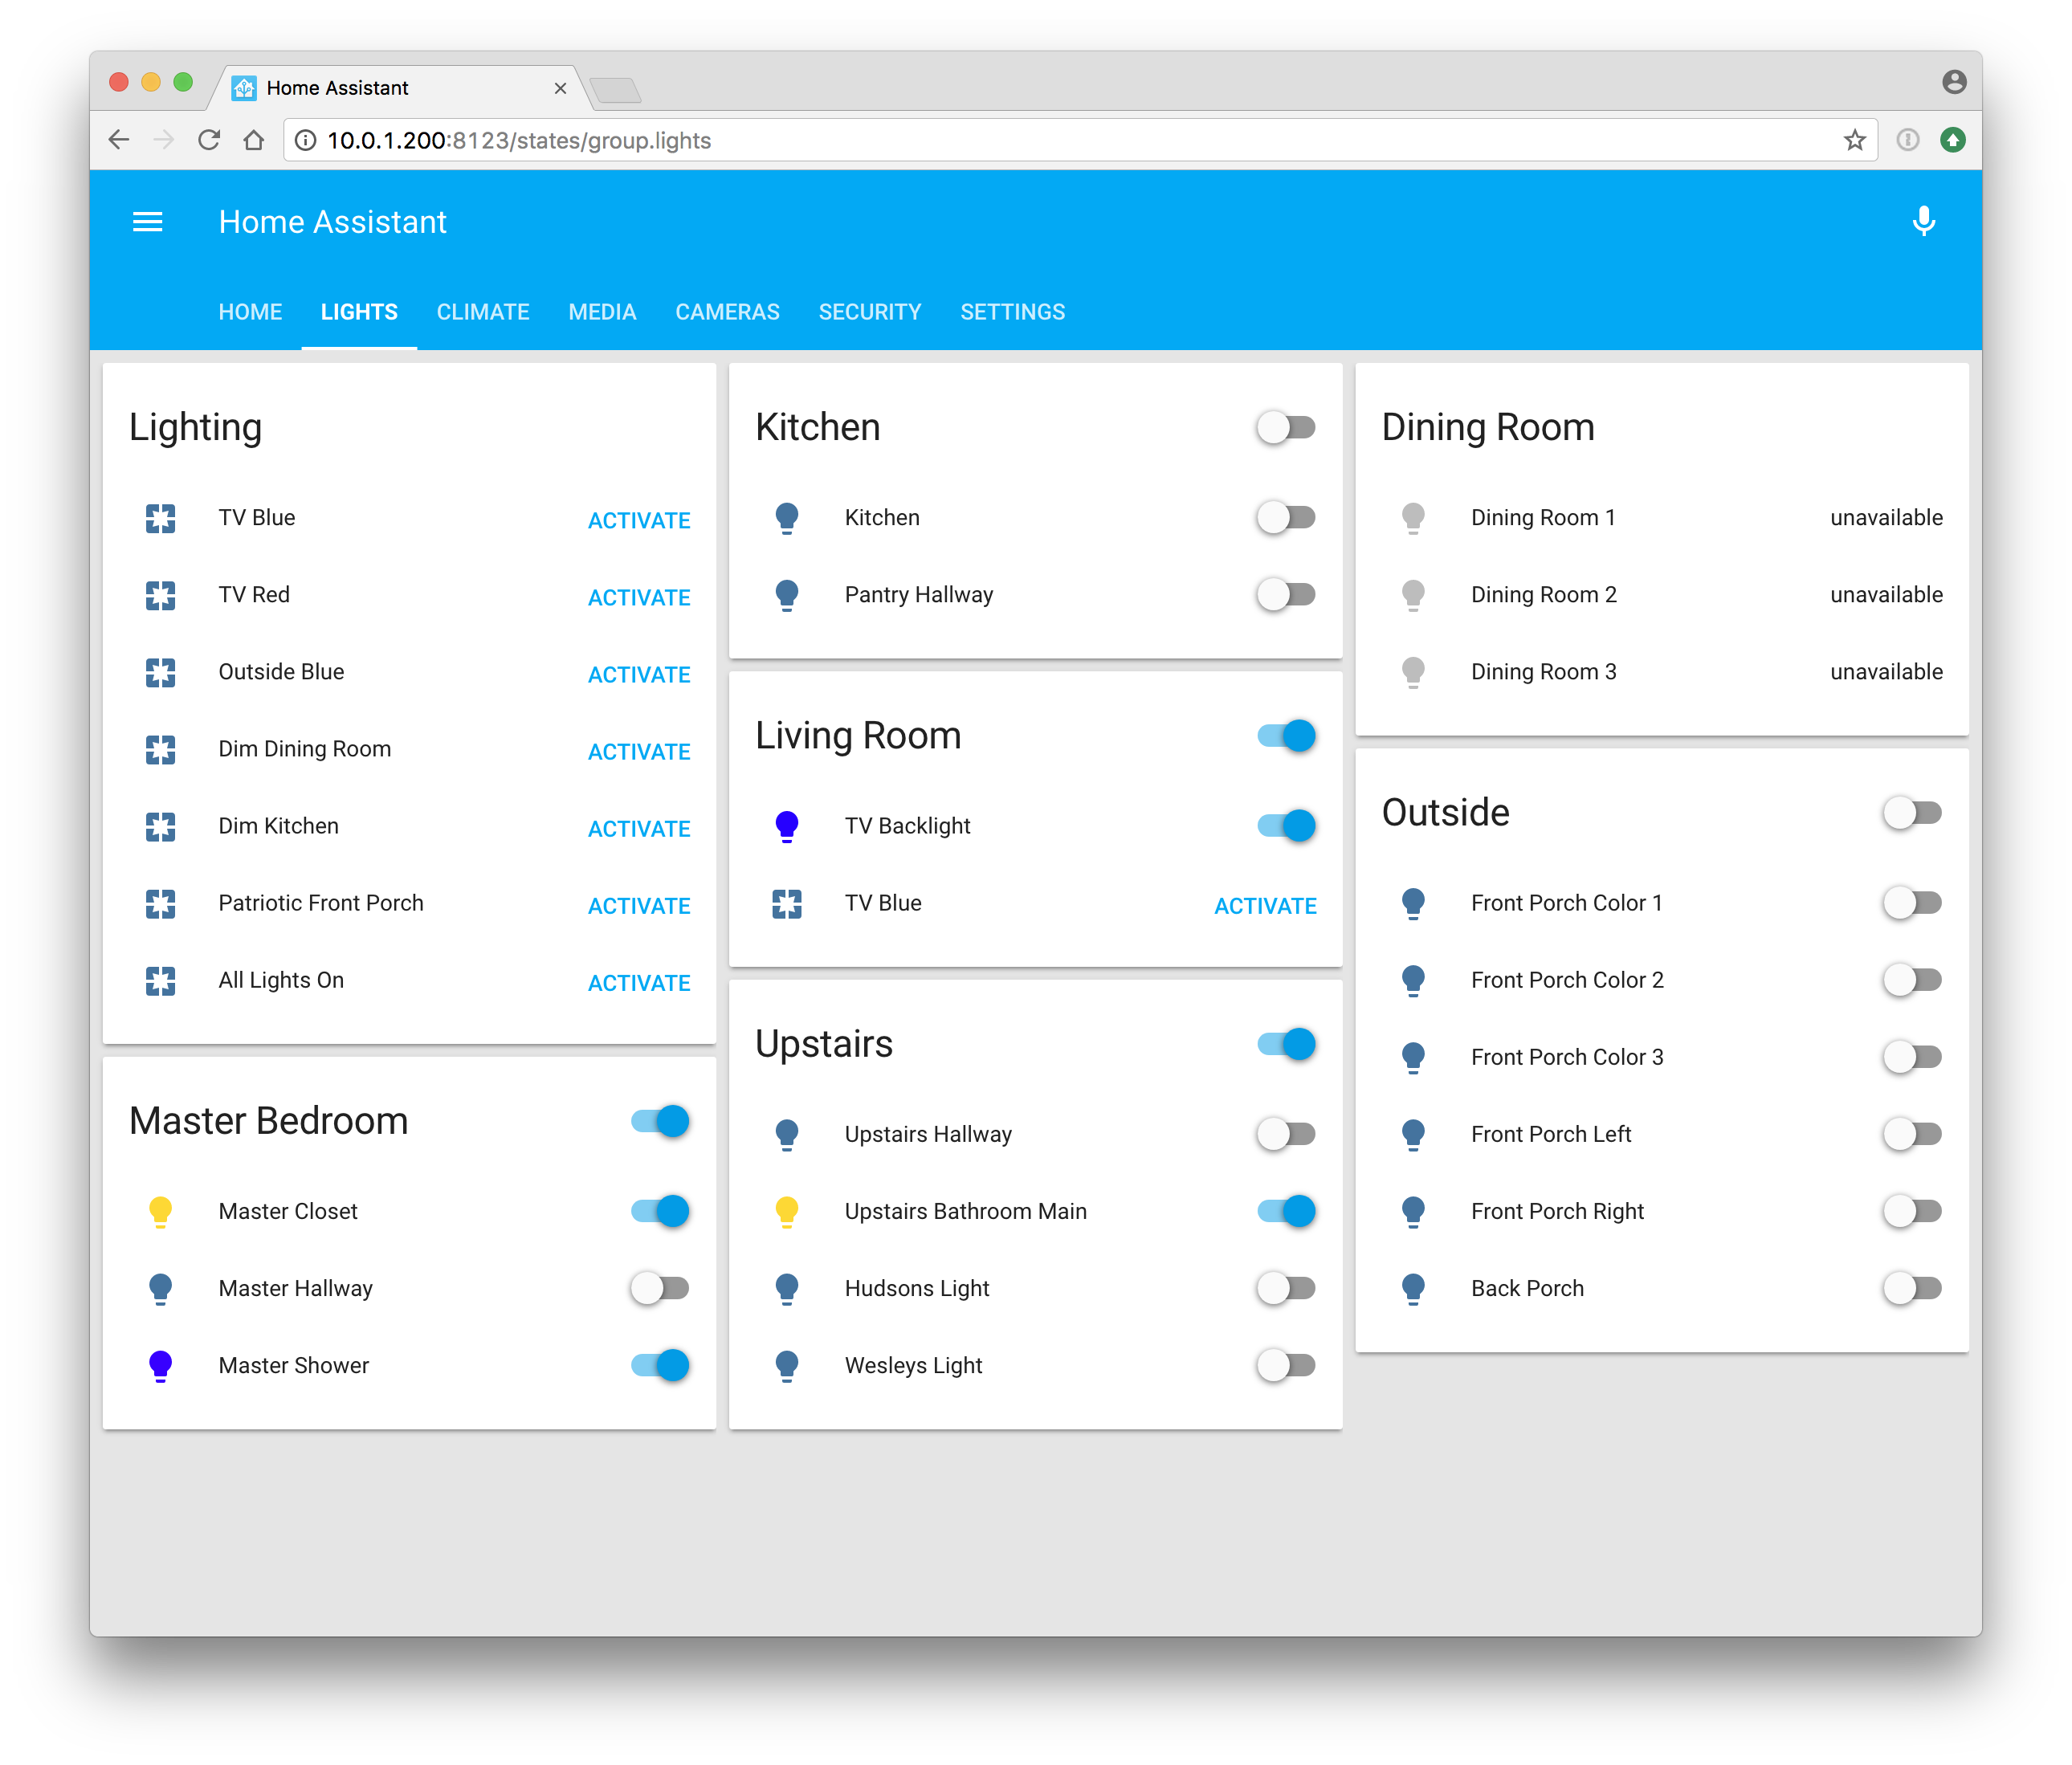The height and width of the screenshot is (1765, 2072).
Task: Click the Back Porch bulb icon
Action: pos(1412,1288)
